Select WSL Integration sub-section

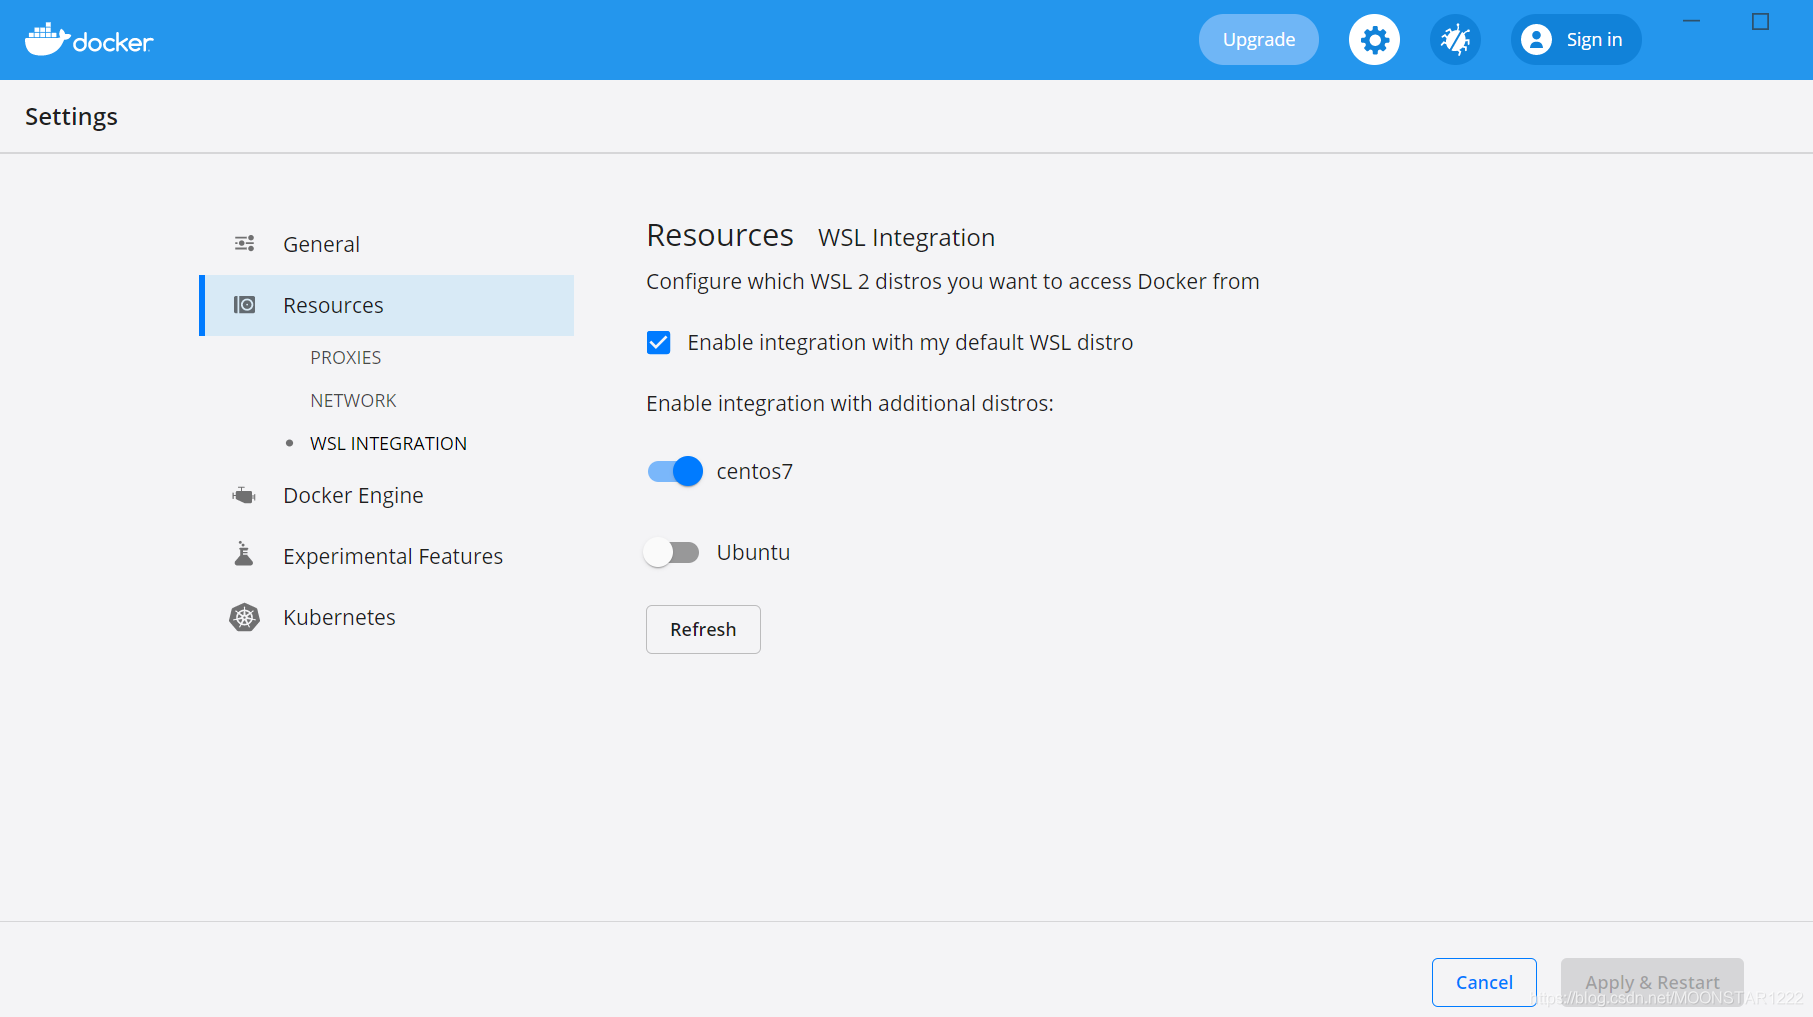[388, 443]
